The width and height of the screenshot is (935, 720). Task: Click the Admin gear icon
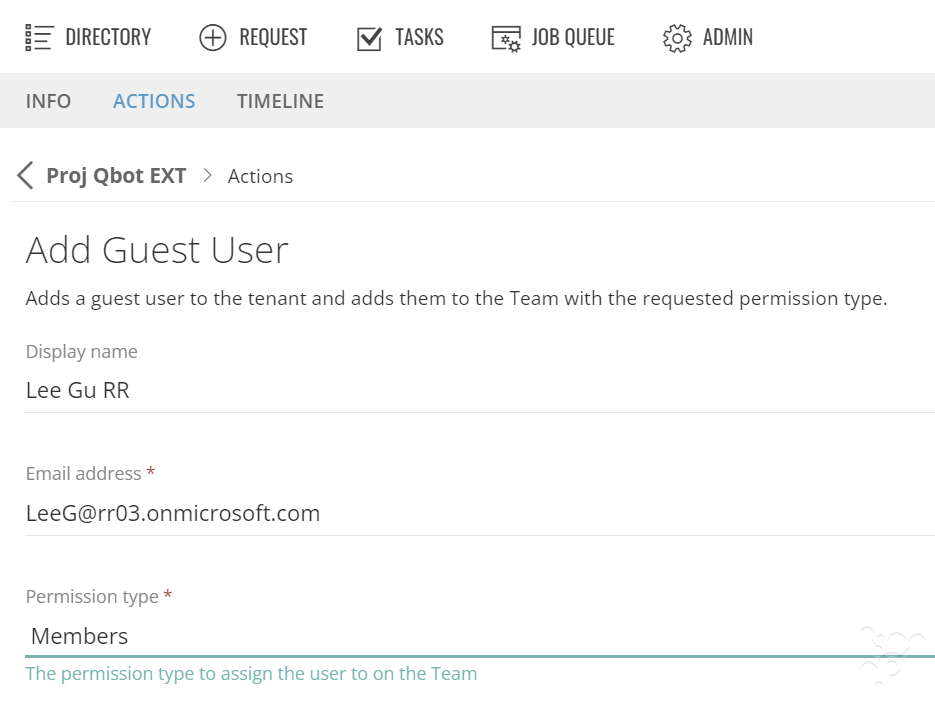[x=677, y=38]
